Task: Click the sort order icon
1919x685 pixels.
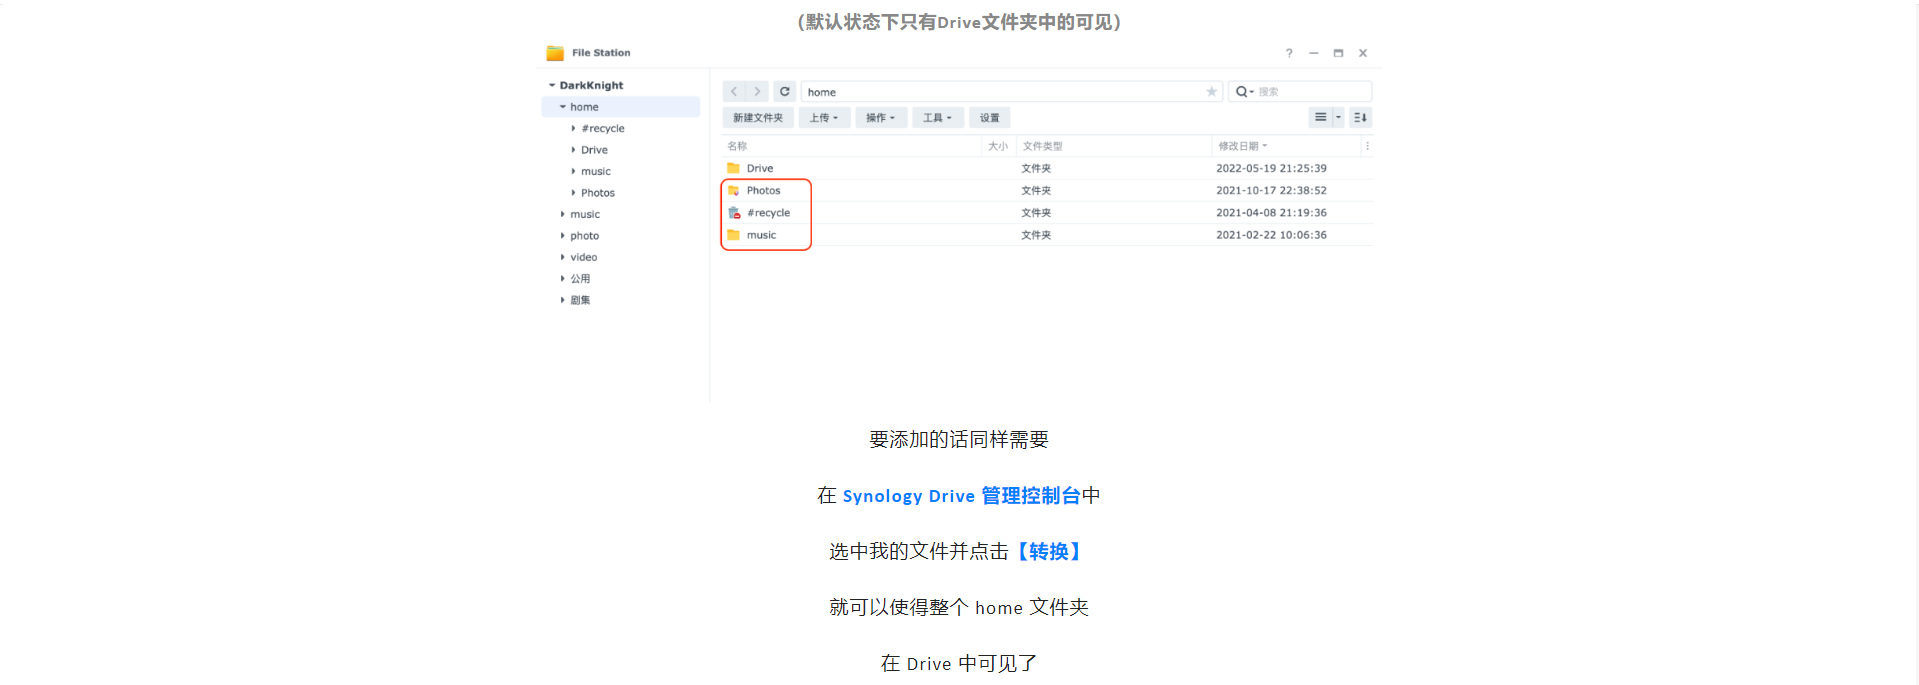Action: coord(1360,118)
